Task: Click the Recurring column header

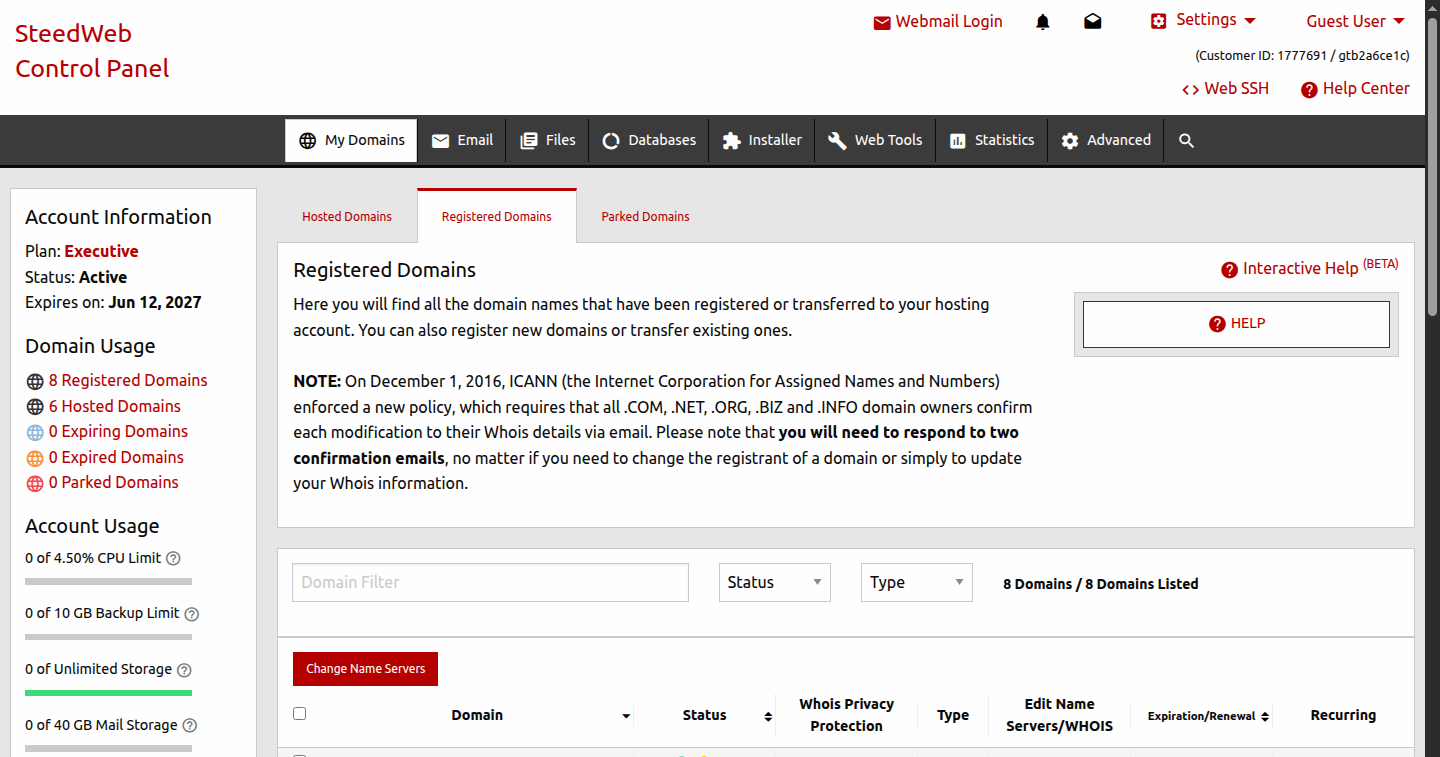Action: [1343, 715]
